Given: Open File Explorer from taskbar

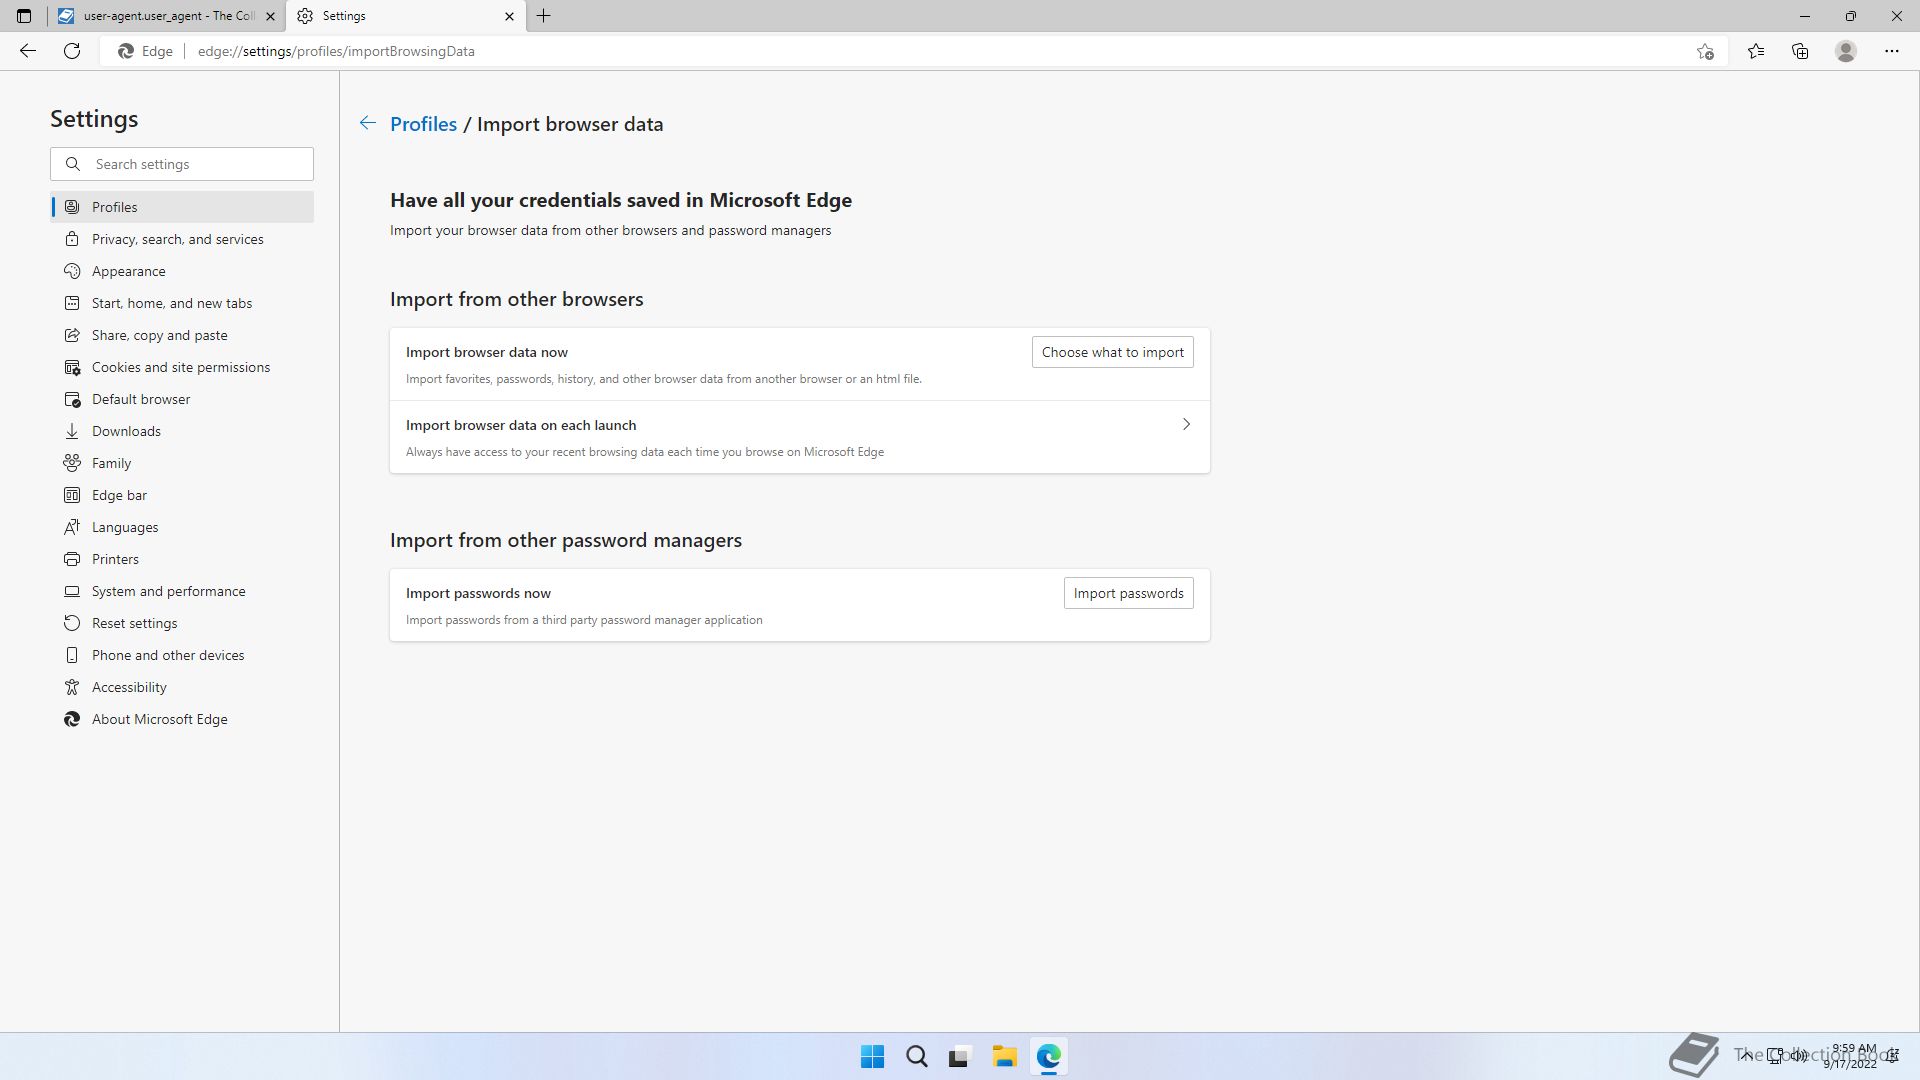Looking at the screenshot, I should pyautogui.click(x=1004, y=1056).
